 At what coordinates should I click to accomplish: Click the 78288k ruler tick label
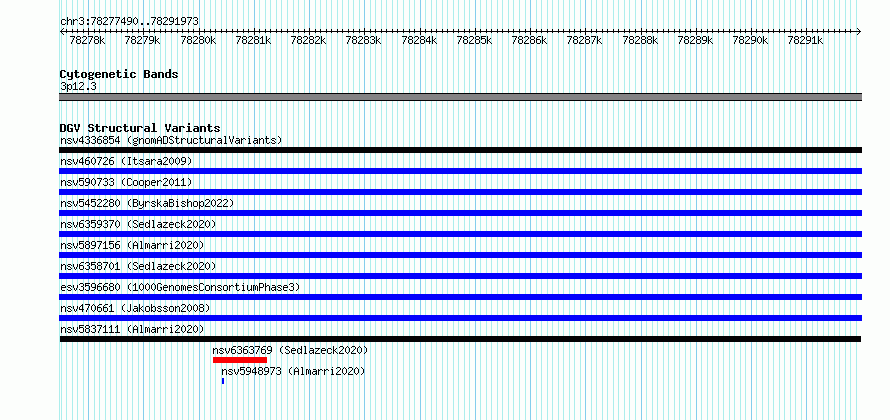[640, 40]
